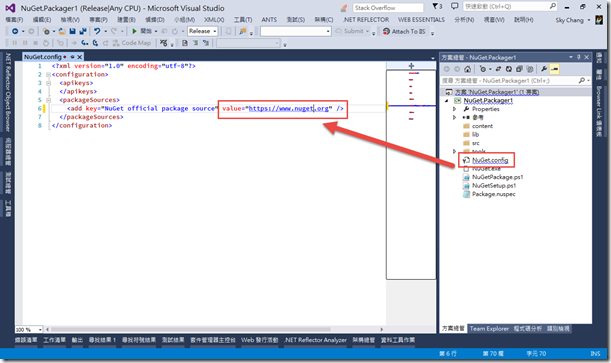
Task: Open .NET Reflector Object Browser side tab
Action: (x=7, y=92)
